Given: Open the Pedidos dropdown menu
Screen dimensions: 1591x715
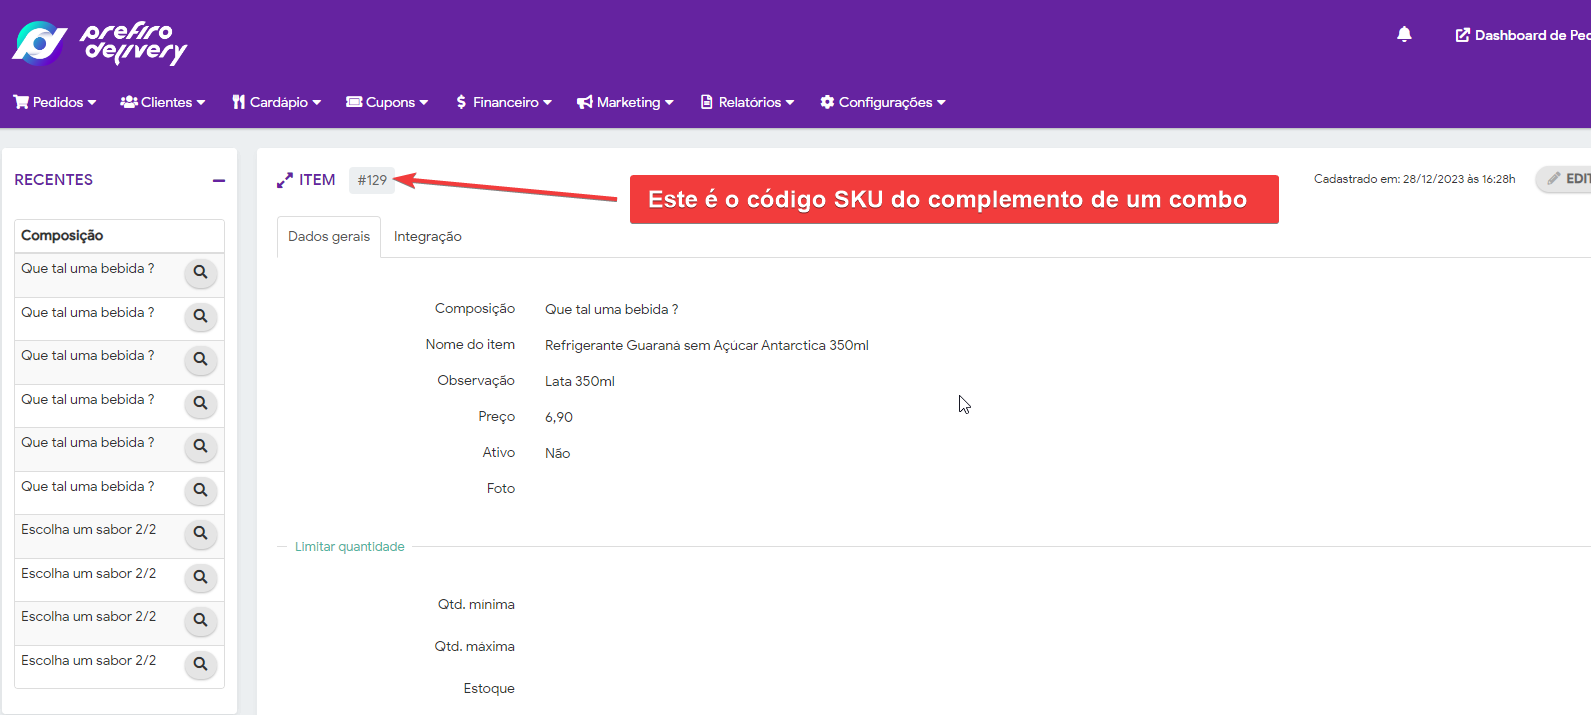Looking at the screenshot, I should [55, 102].
